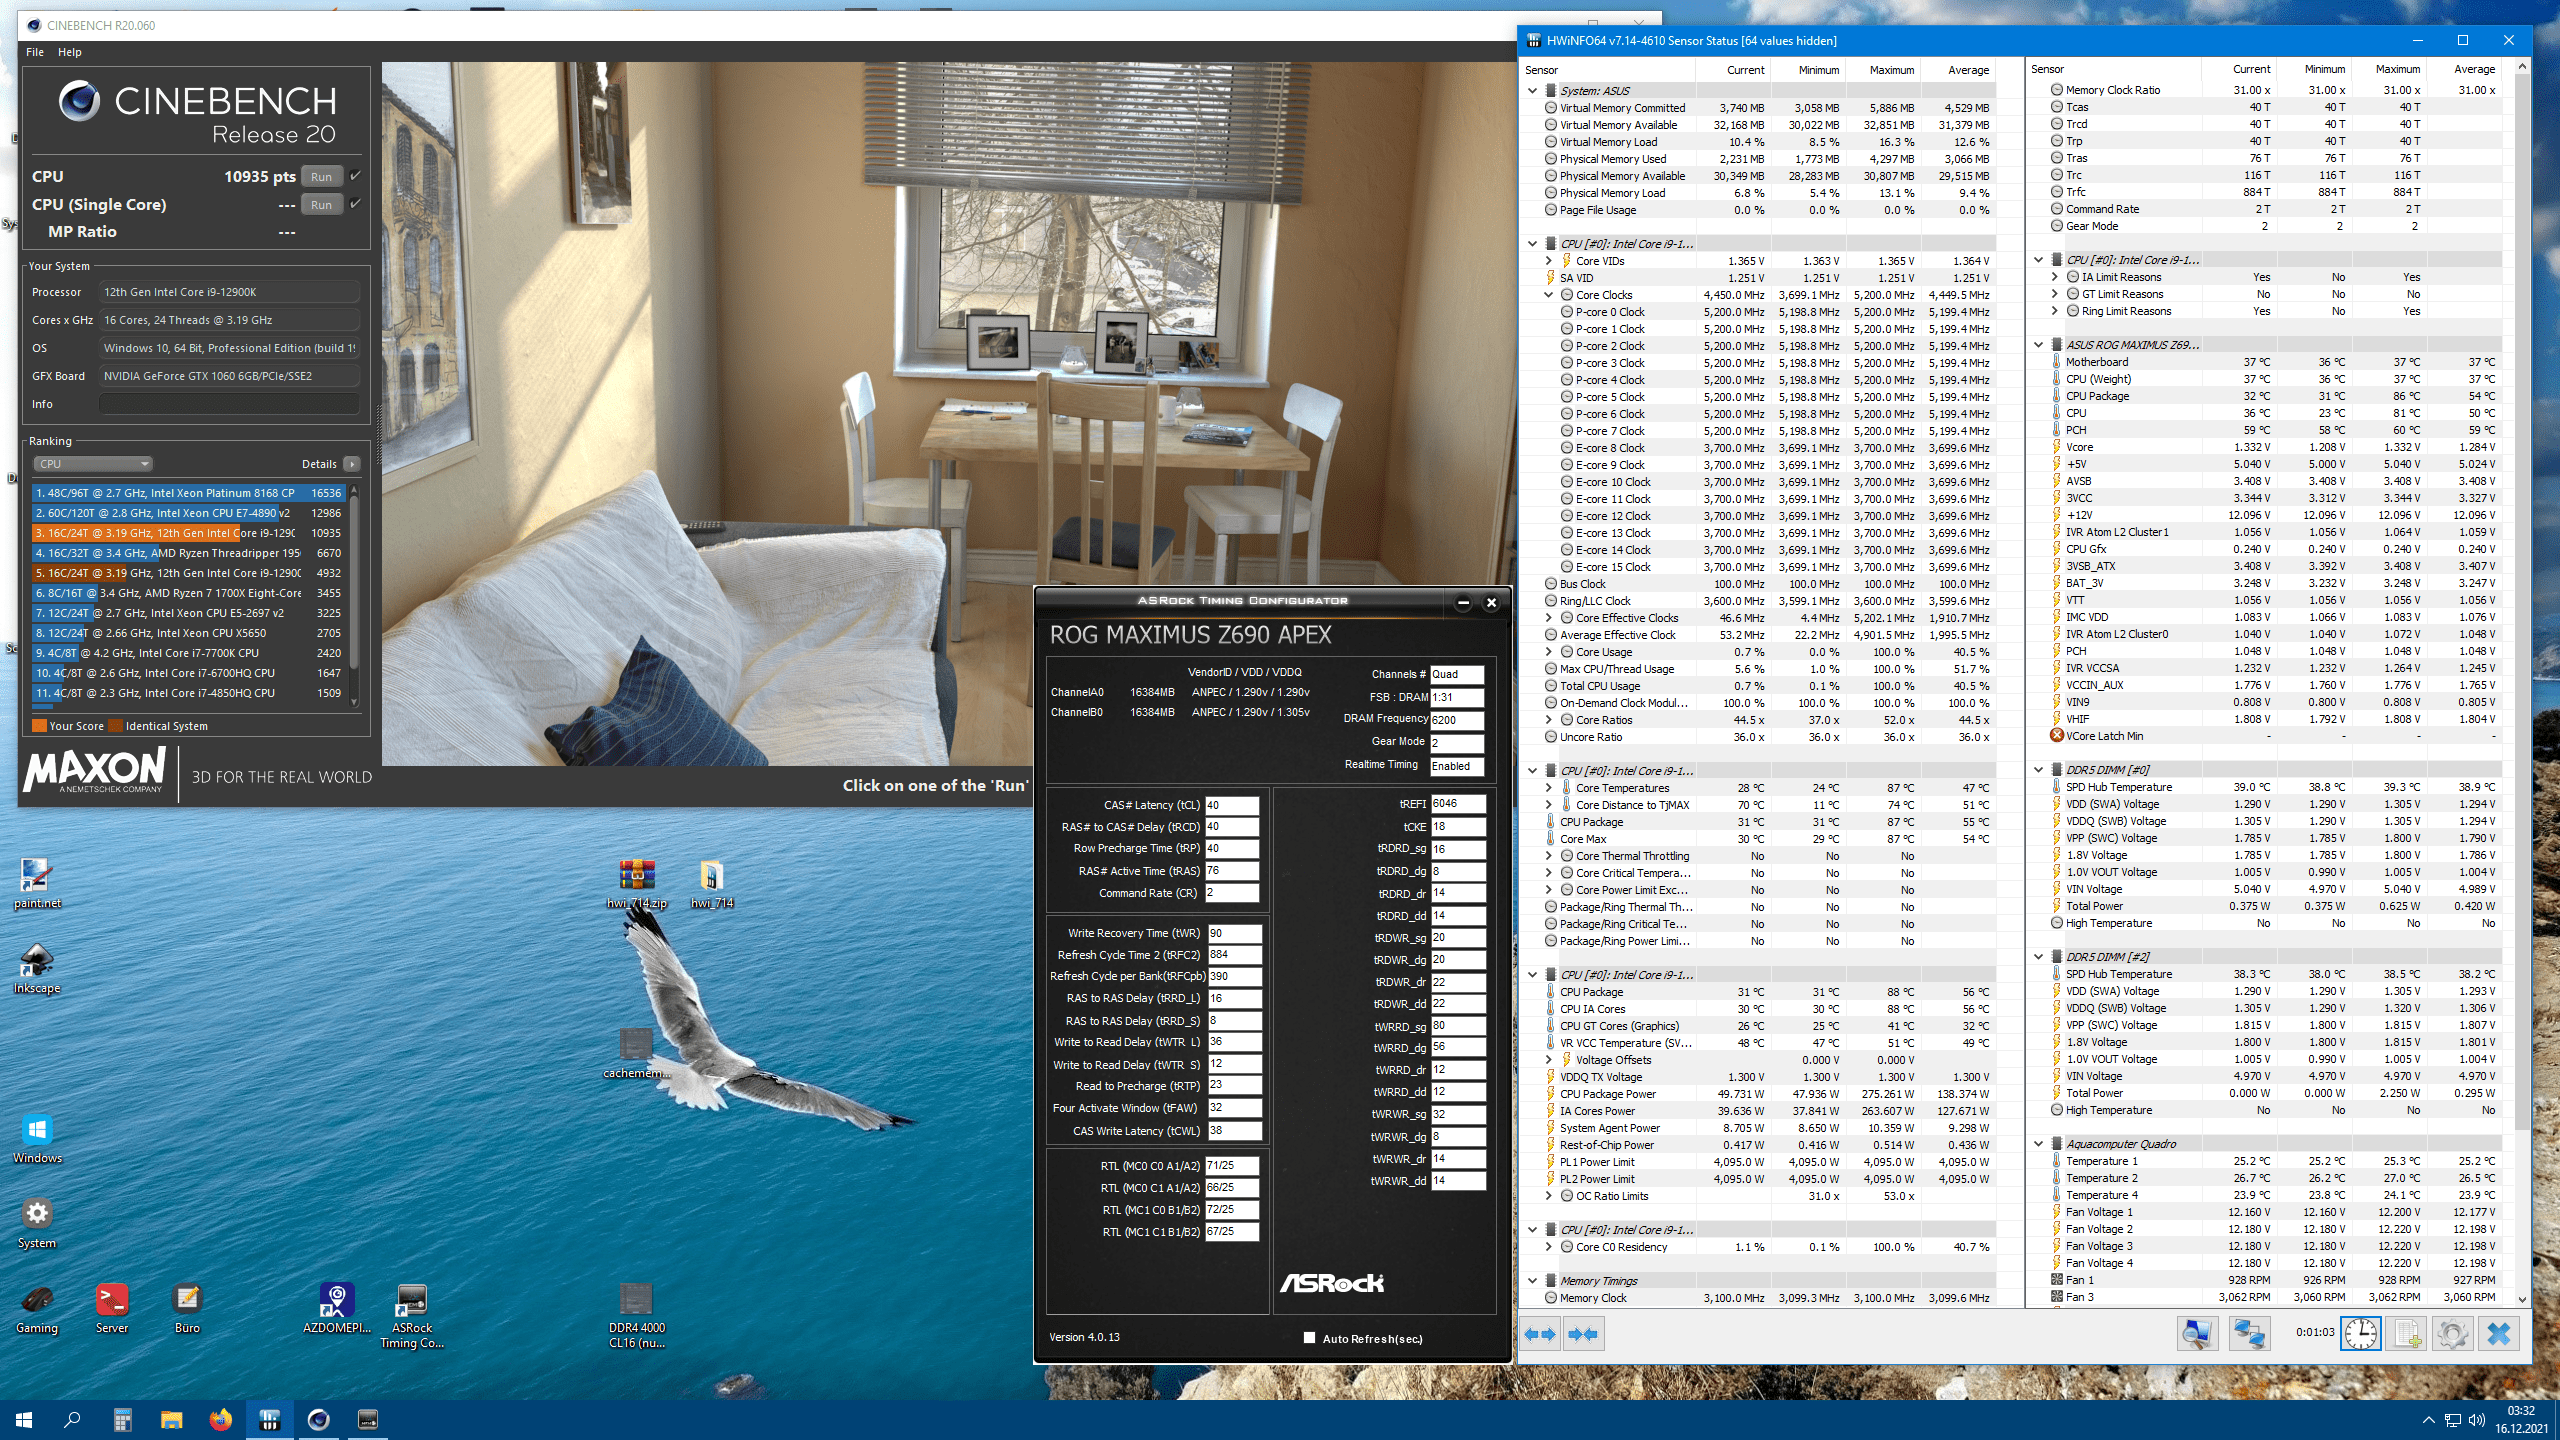The width and height of the screenshot is (2560, 1440).
Task: Click Current column header in left HWiNFO pane
Action: coord(1733,70)
